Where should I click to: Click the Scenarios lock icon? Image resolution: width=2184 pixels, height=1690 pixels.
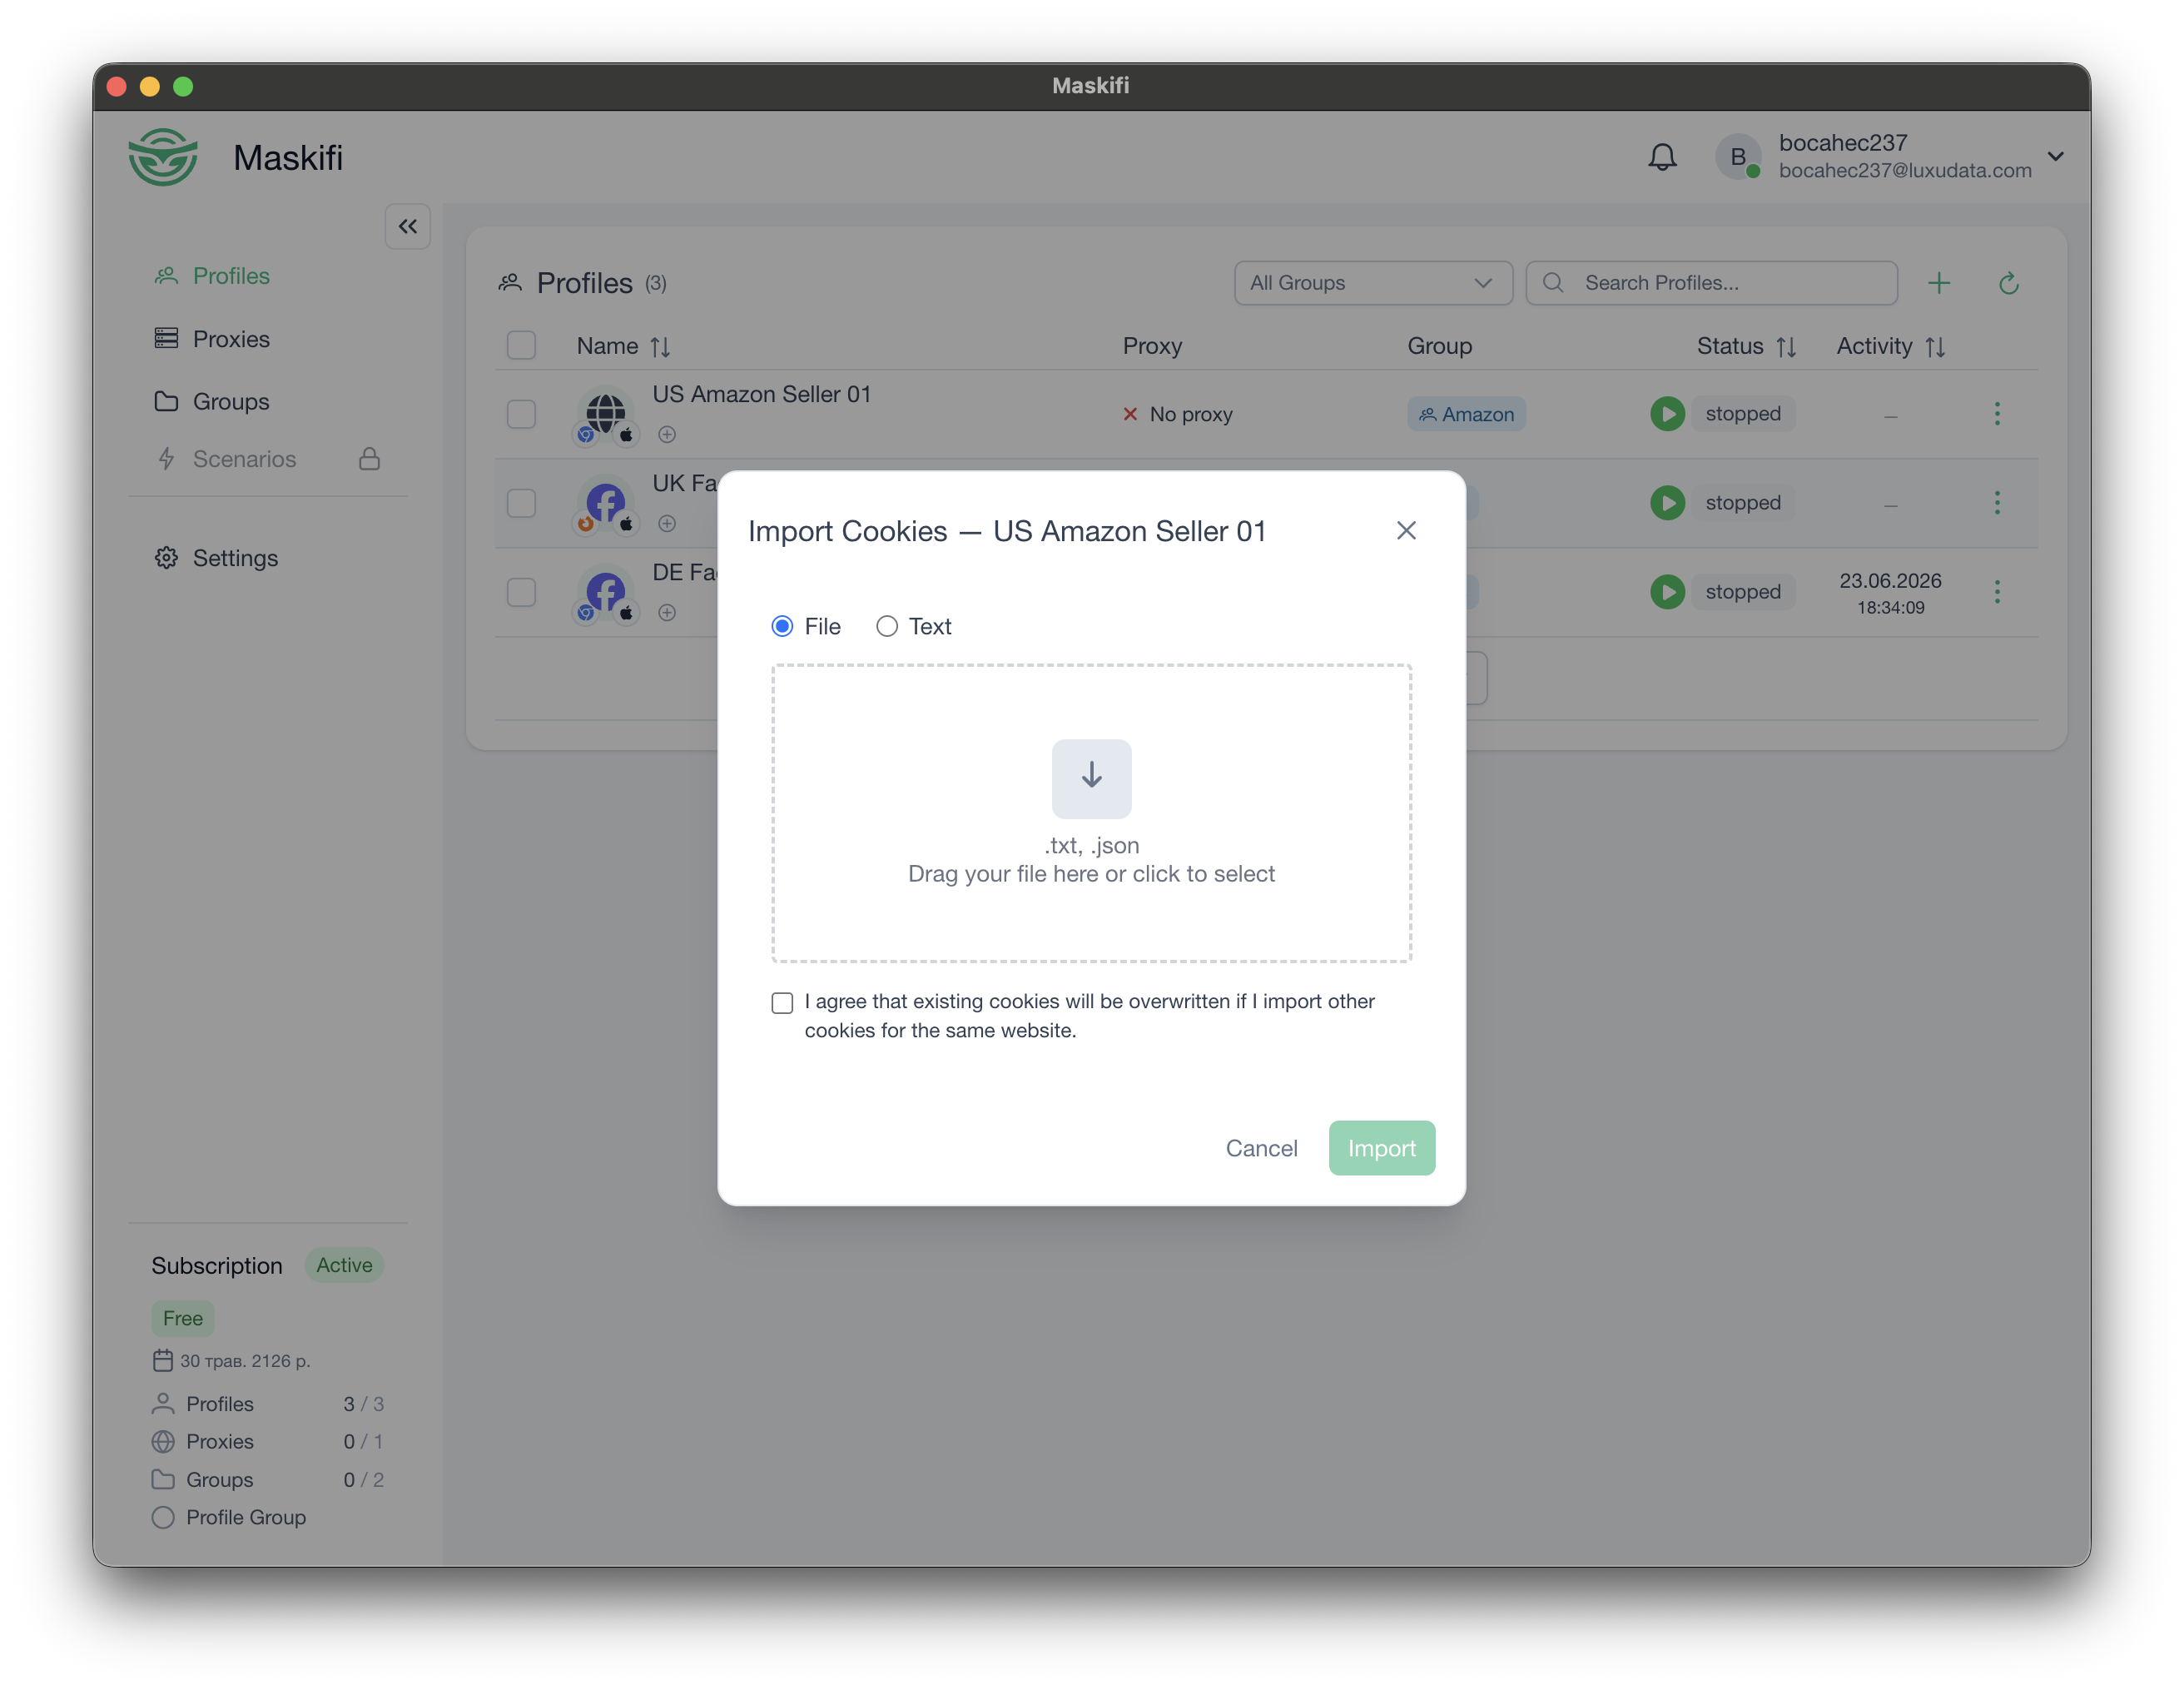(x=369, y=459)
